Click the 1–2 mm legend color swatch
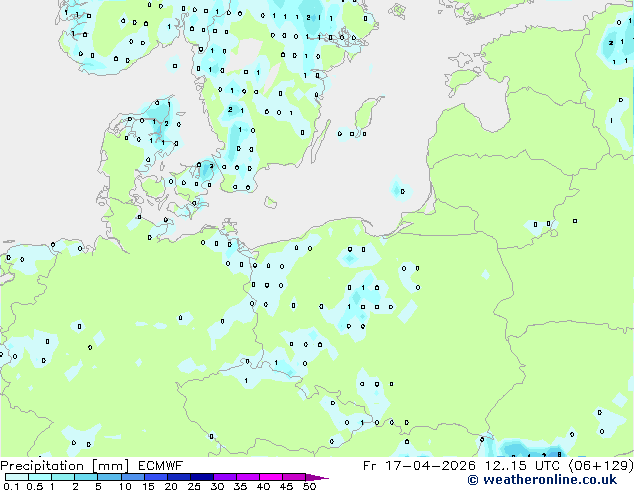The image size is (634, 490). [x=63, y=477]
